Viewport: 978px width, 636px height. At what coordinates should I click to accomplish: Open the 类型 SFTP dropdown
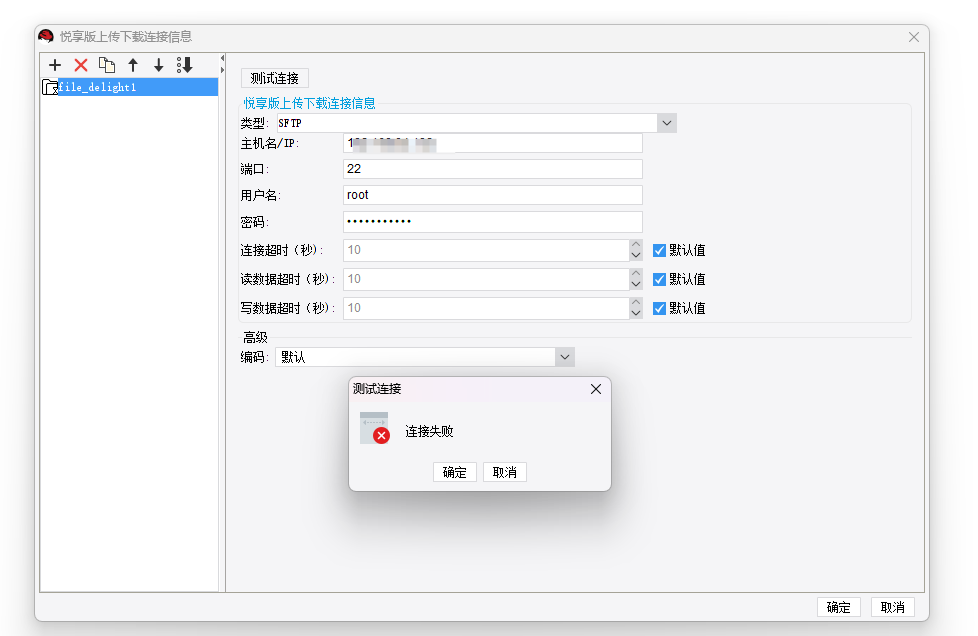coord(667,123)
